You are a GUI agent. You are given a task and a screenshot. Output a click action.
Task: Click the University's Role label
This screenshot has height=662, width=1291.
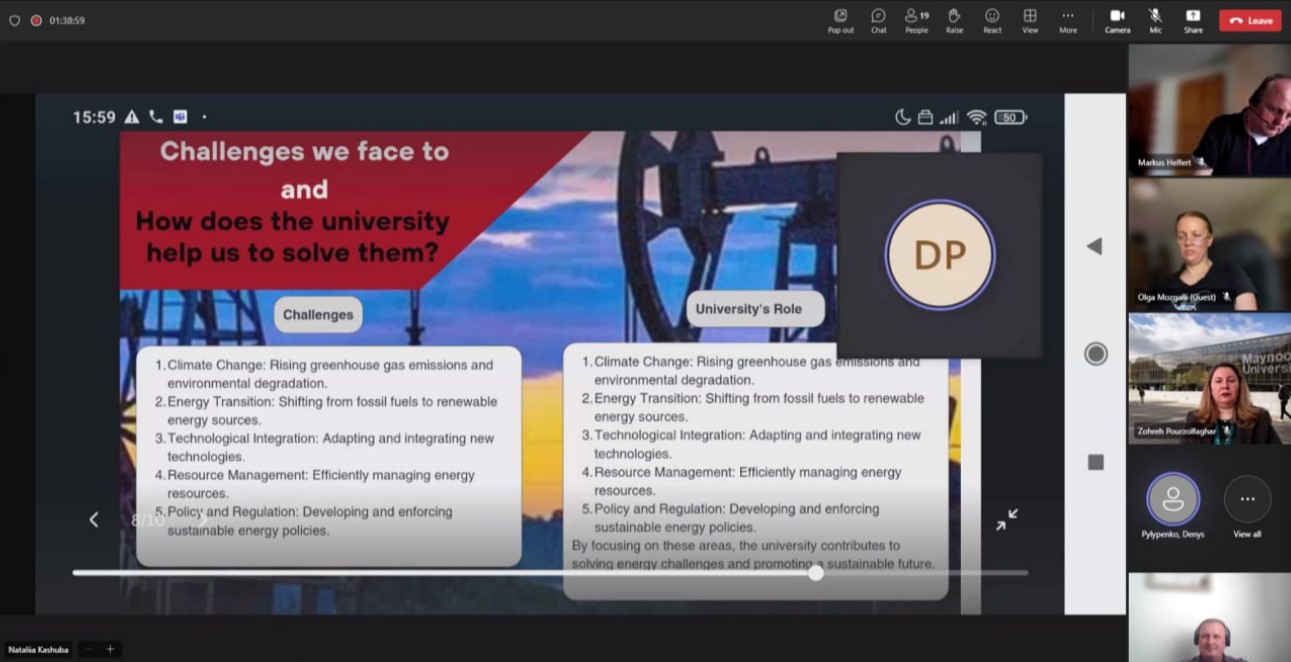point(748,309)
